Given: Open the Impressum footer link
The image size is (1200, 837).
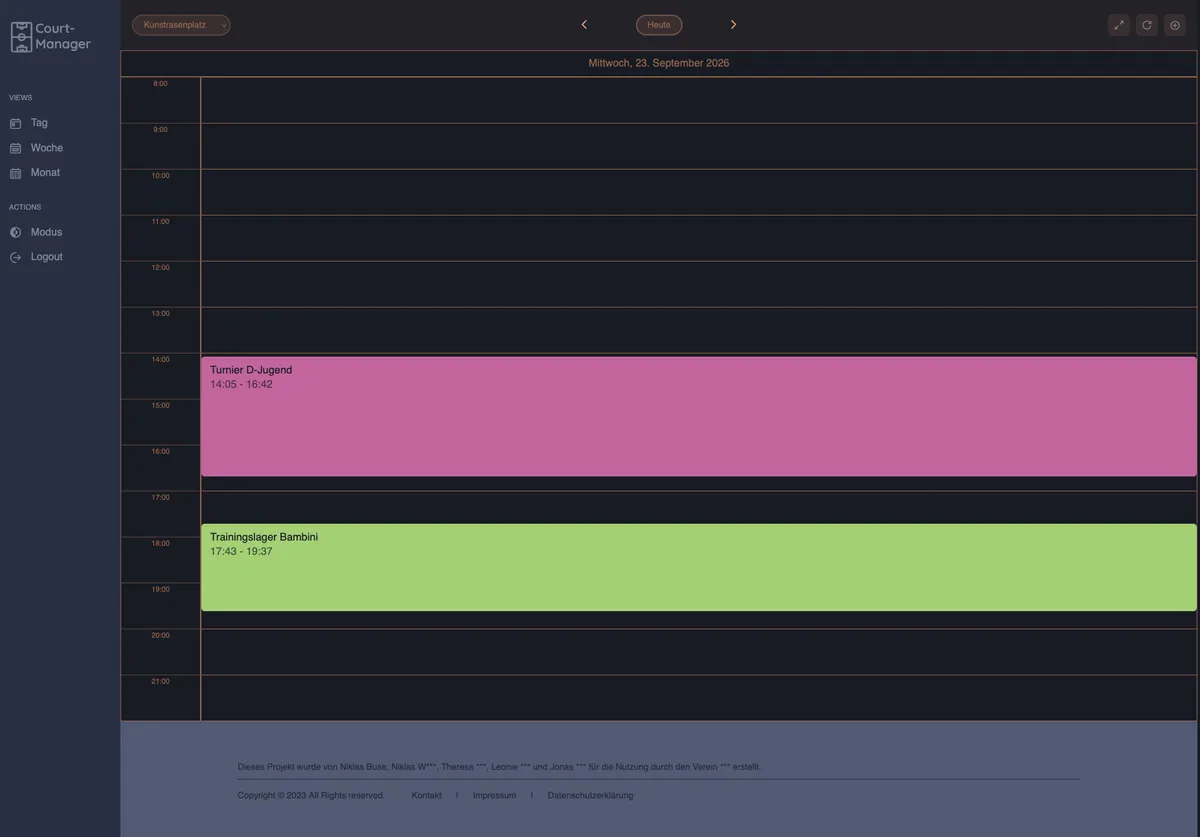Looking at the screenshot, I should tap(495, 796).
